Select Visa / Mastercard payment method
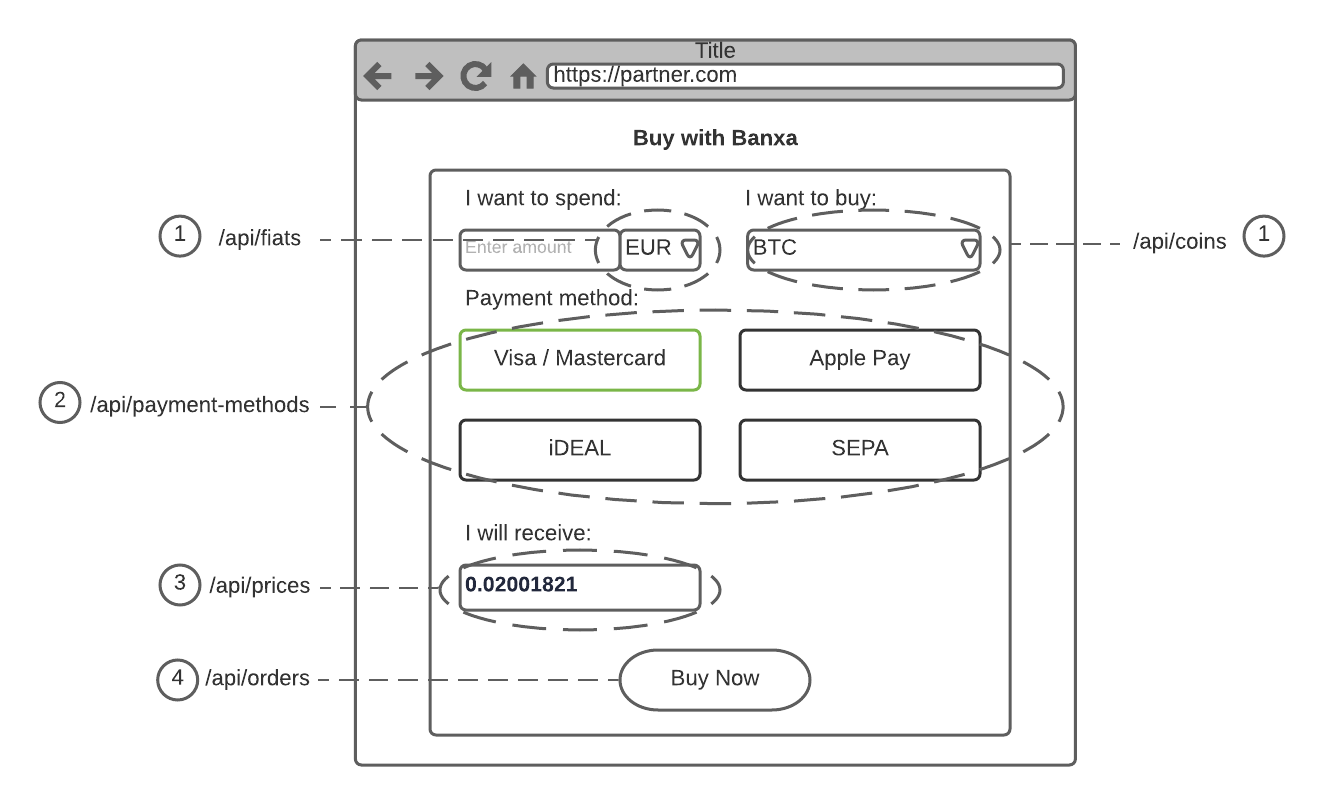Viewport: 1325px width, 805px height. tap(580, 359)
